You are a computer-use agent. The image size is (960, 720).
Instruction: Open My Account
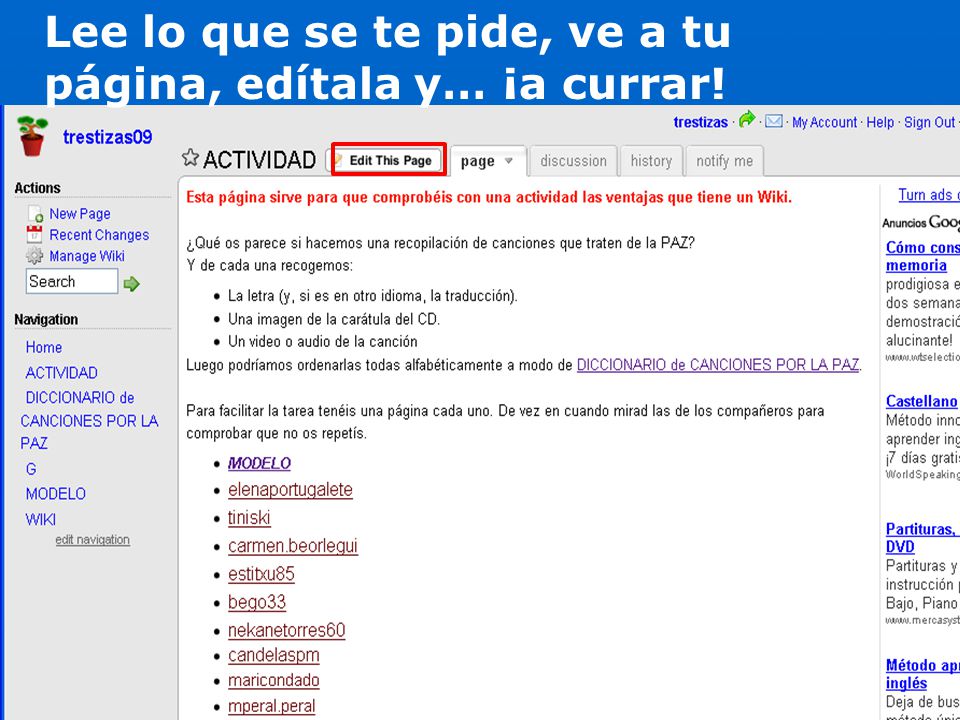(824, 122)
